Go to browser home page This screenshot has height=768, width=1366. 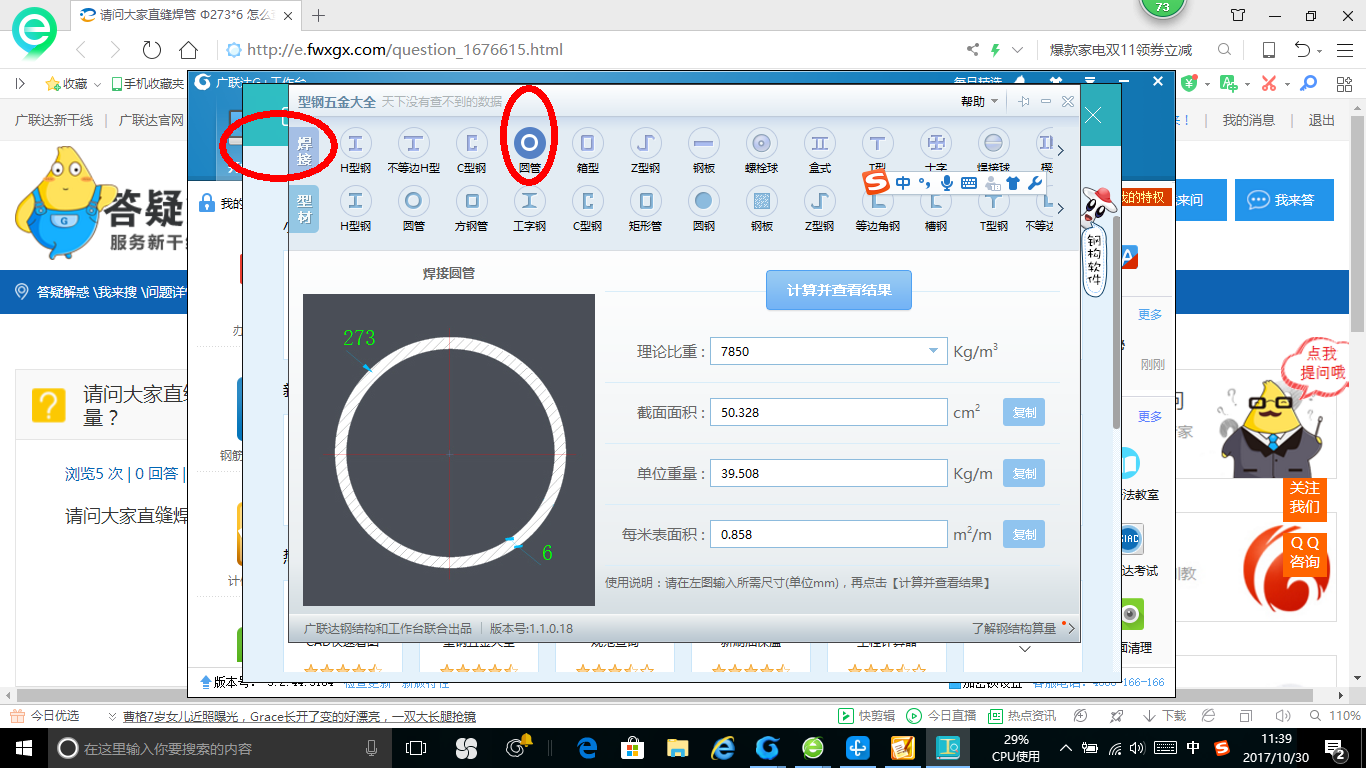point(188,50)
